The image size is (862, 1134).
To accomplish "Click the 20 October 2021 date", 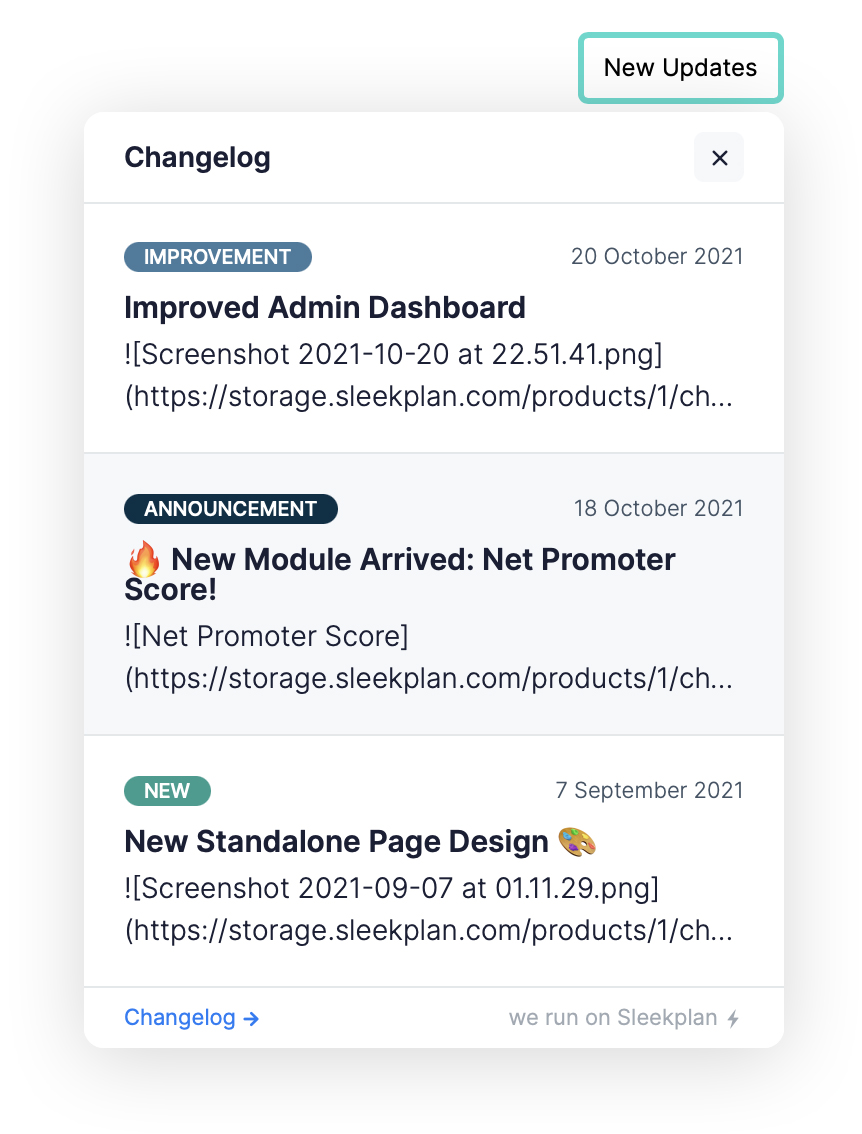I will (657, 256).
